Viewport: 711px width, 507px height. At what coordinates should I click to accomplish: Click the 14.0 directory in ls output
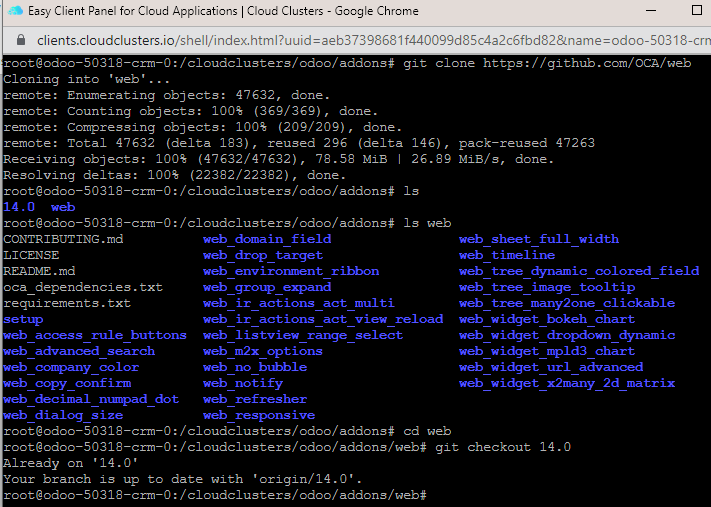pos(19,207)
